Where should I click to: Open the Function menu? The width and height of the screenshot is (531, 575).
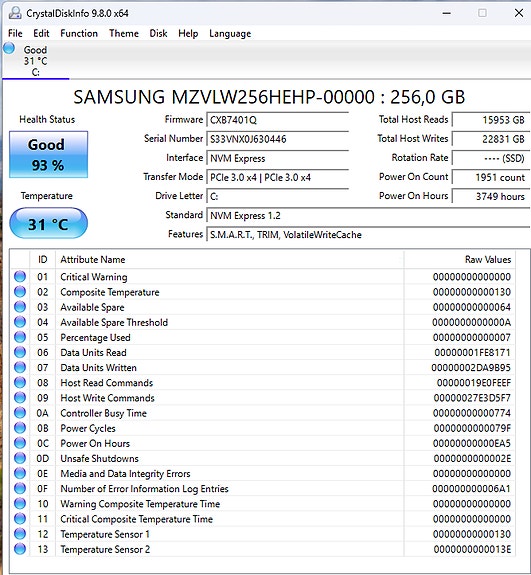click(79, 33)
